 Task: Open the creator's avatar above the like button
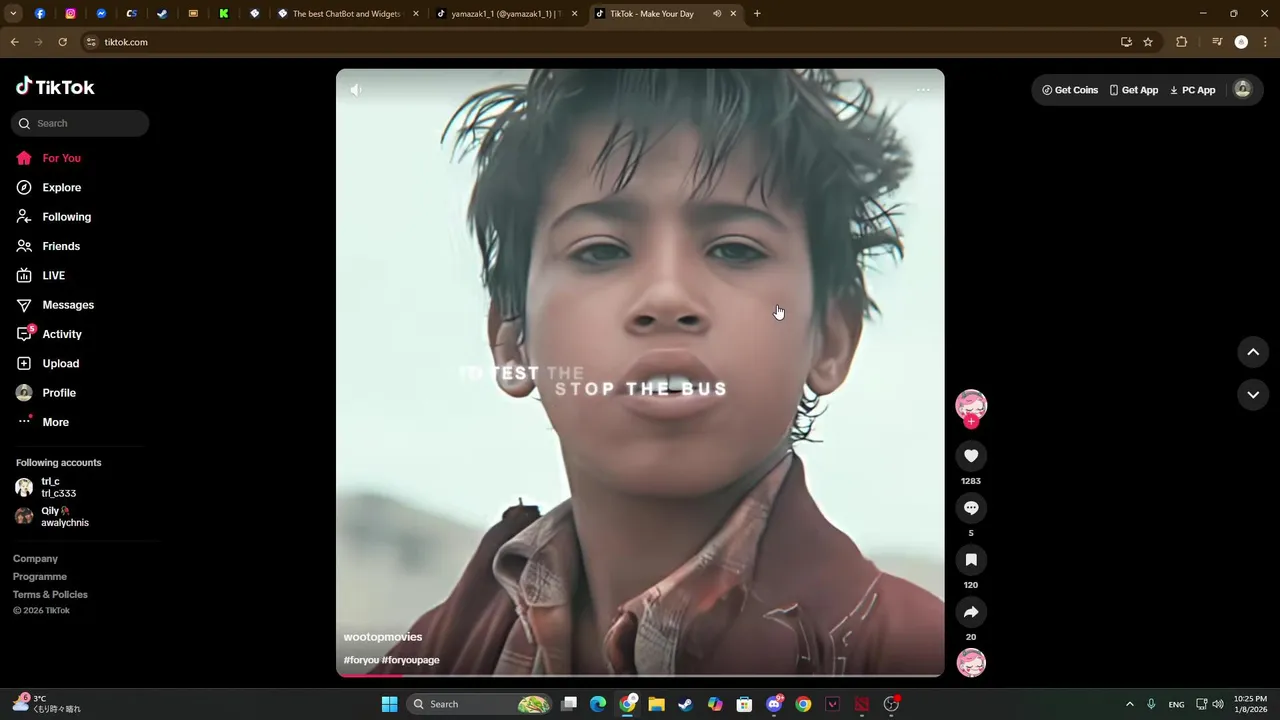pos(971,404)
